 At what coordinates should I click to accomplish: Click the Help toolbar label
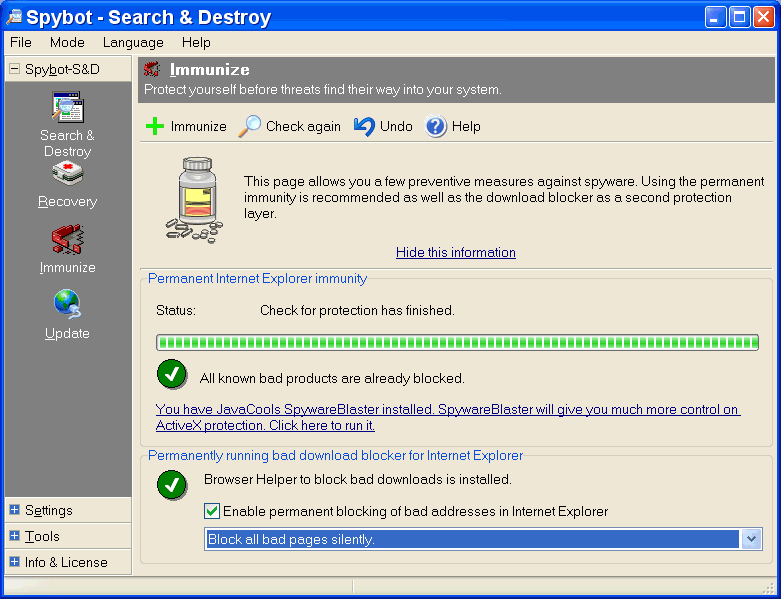(x=466, y=126)
